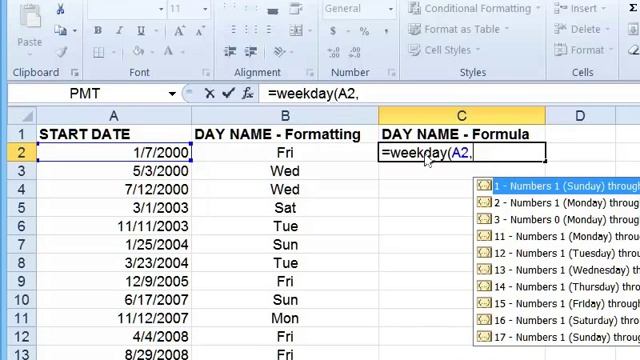Open the Alignment dialog launcher
Image resolution: width=640 pixels, height=360 pixels.
310,73
